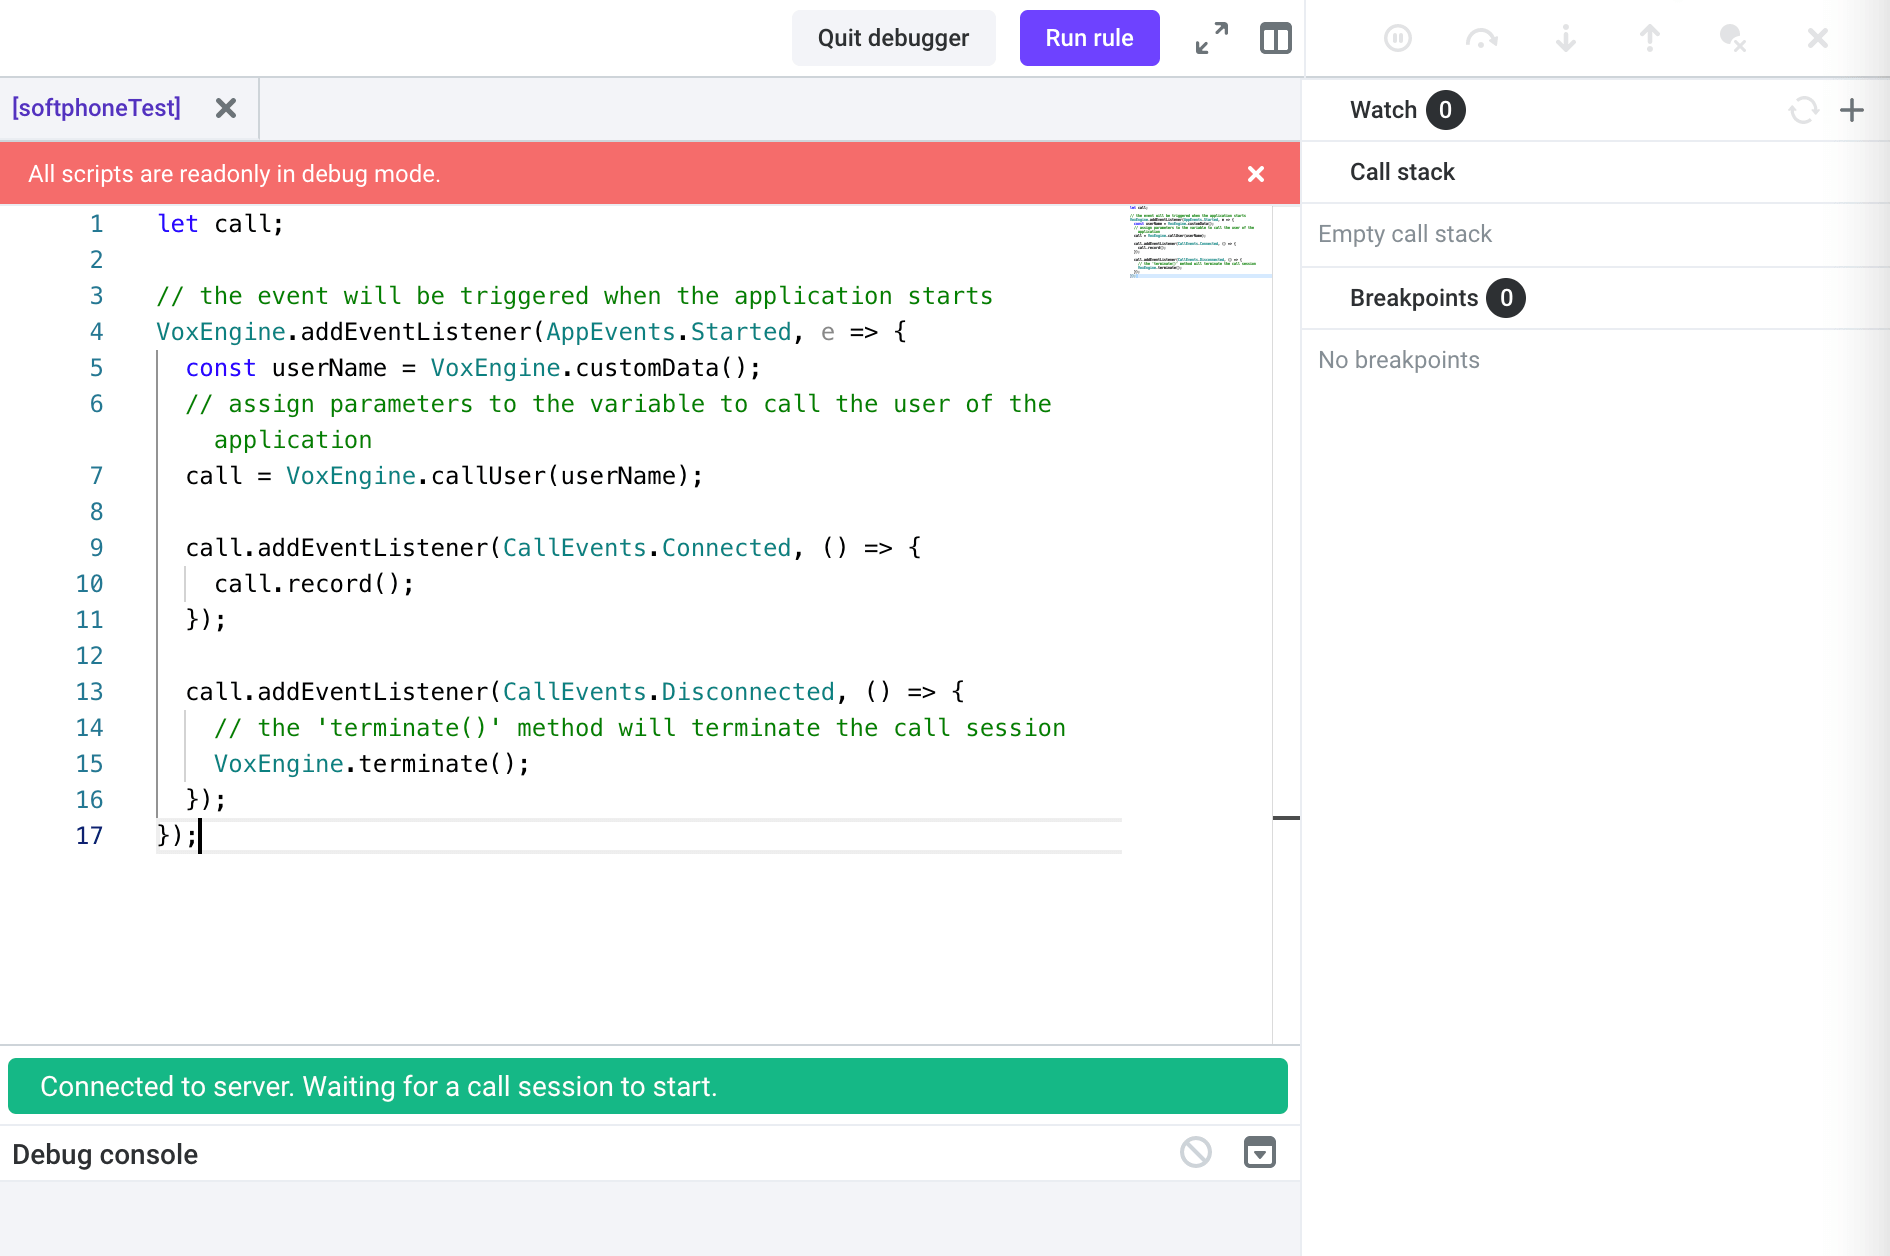
Task: Expand the Watch section
Action: coord(1383,110)
